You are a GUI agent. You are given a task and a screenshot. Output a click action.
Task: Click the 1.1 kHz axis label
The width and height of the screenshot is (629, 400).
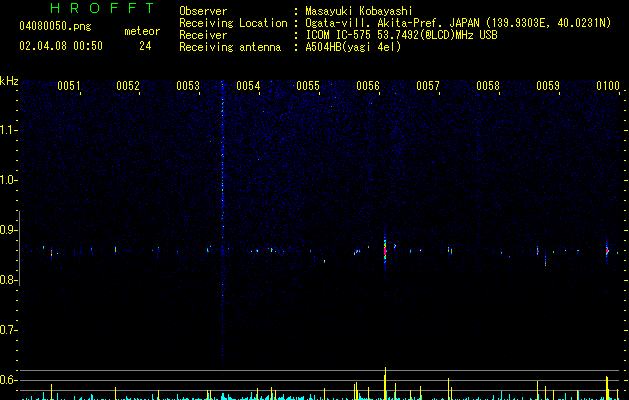pos(9,130)
